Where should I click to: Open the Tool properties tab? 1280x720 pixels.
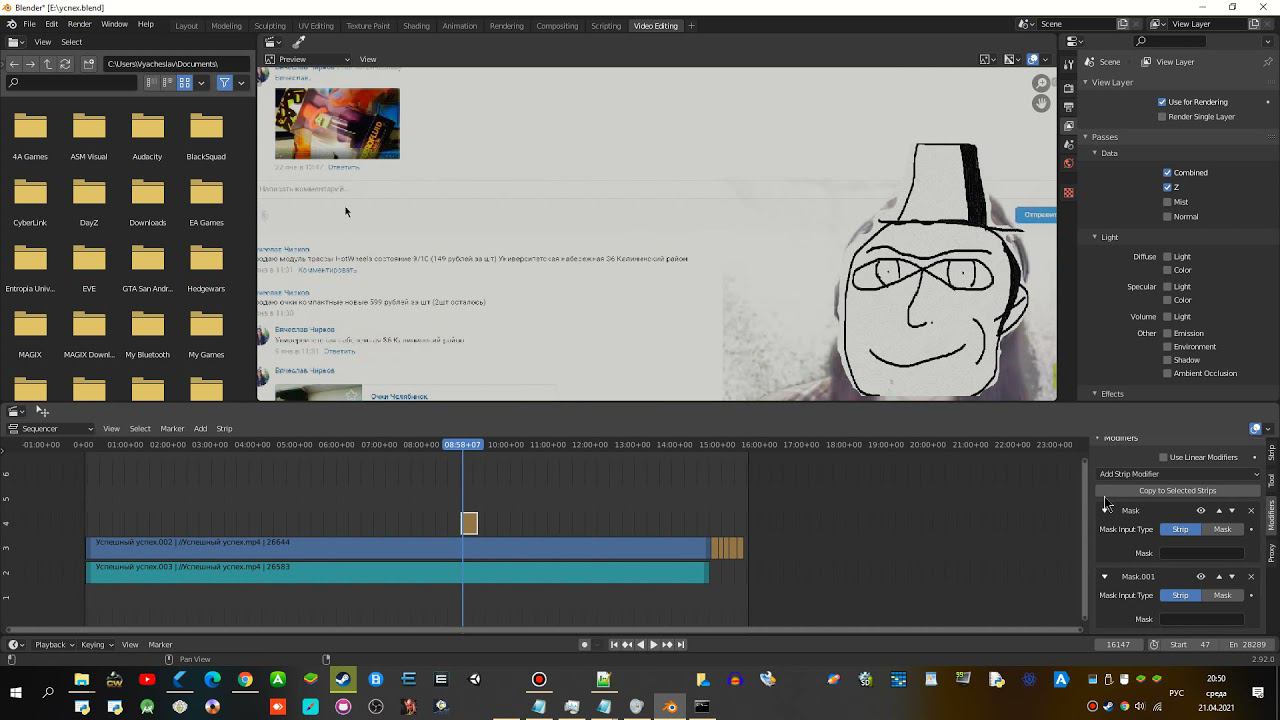1068,64
